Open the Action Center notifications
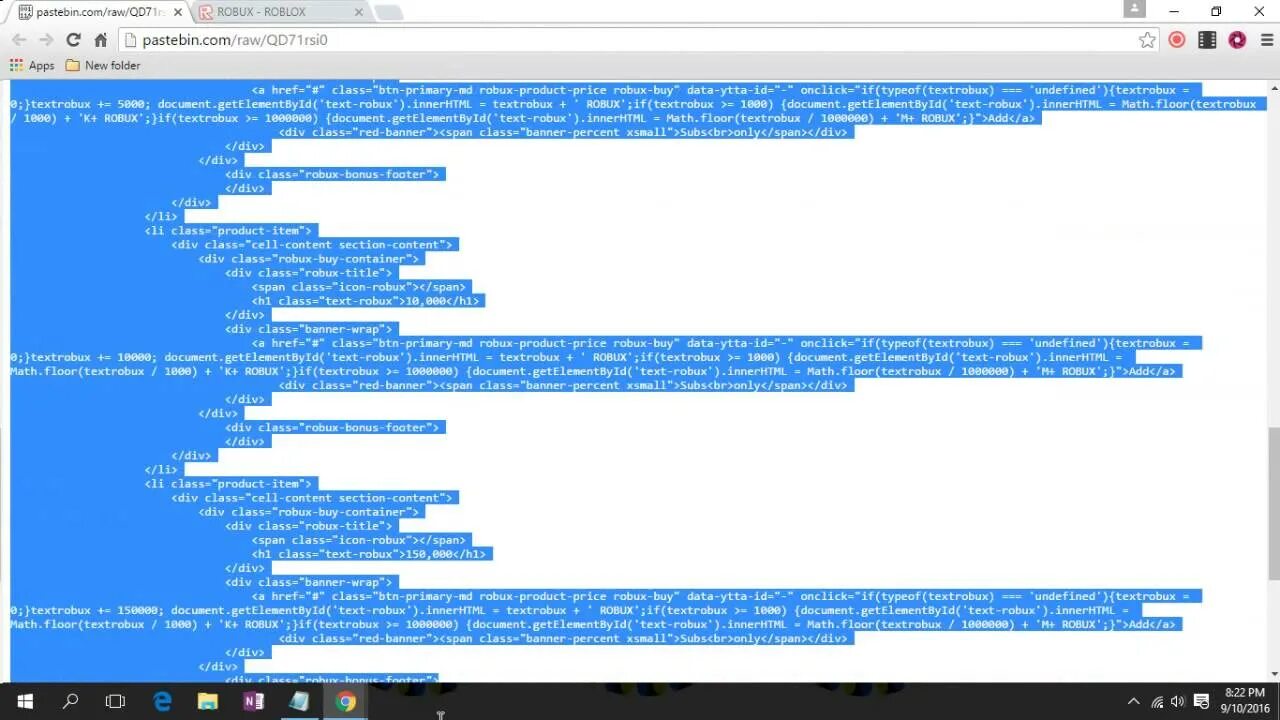This screenshot has height=720, width=1280. coord(1202,702)
